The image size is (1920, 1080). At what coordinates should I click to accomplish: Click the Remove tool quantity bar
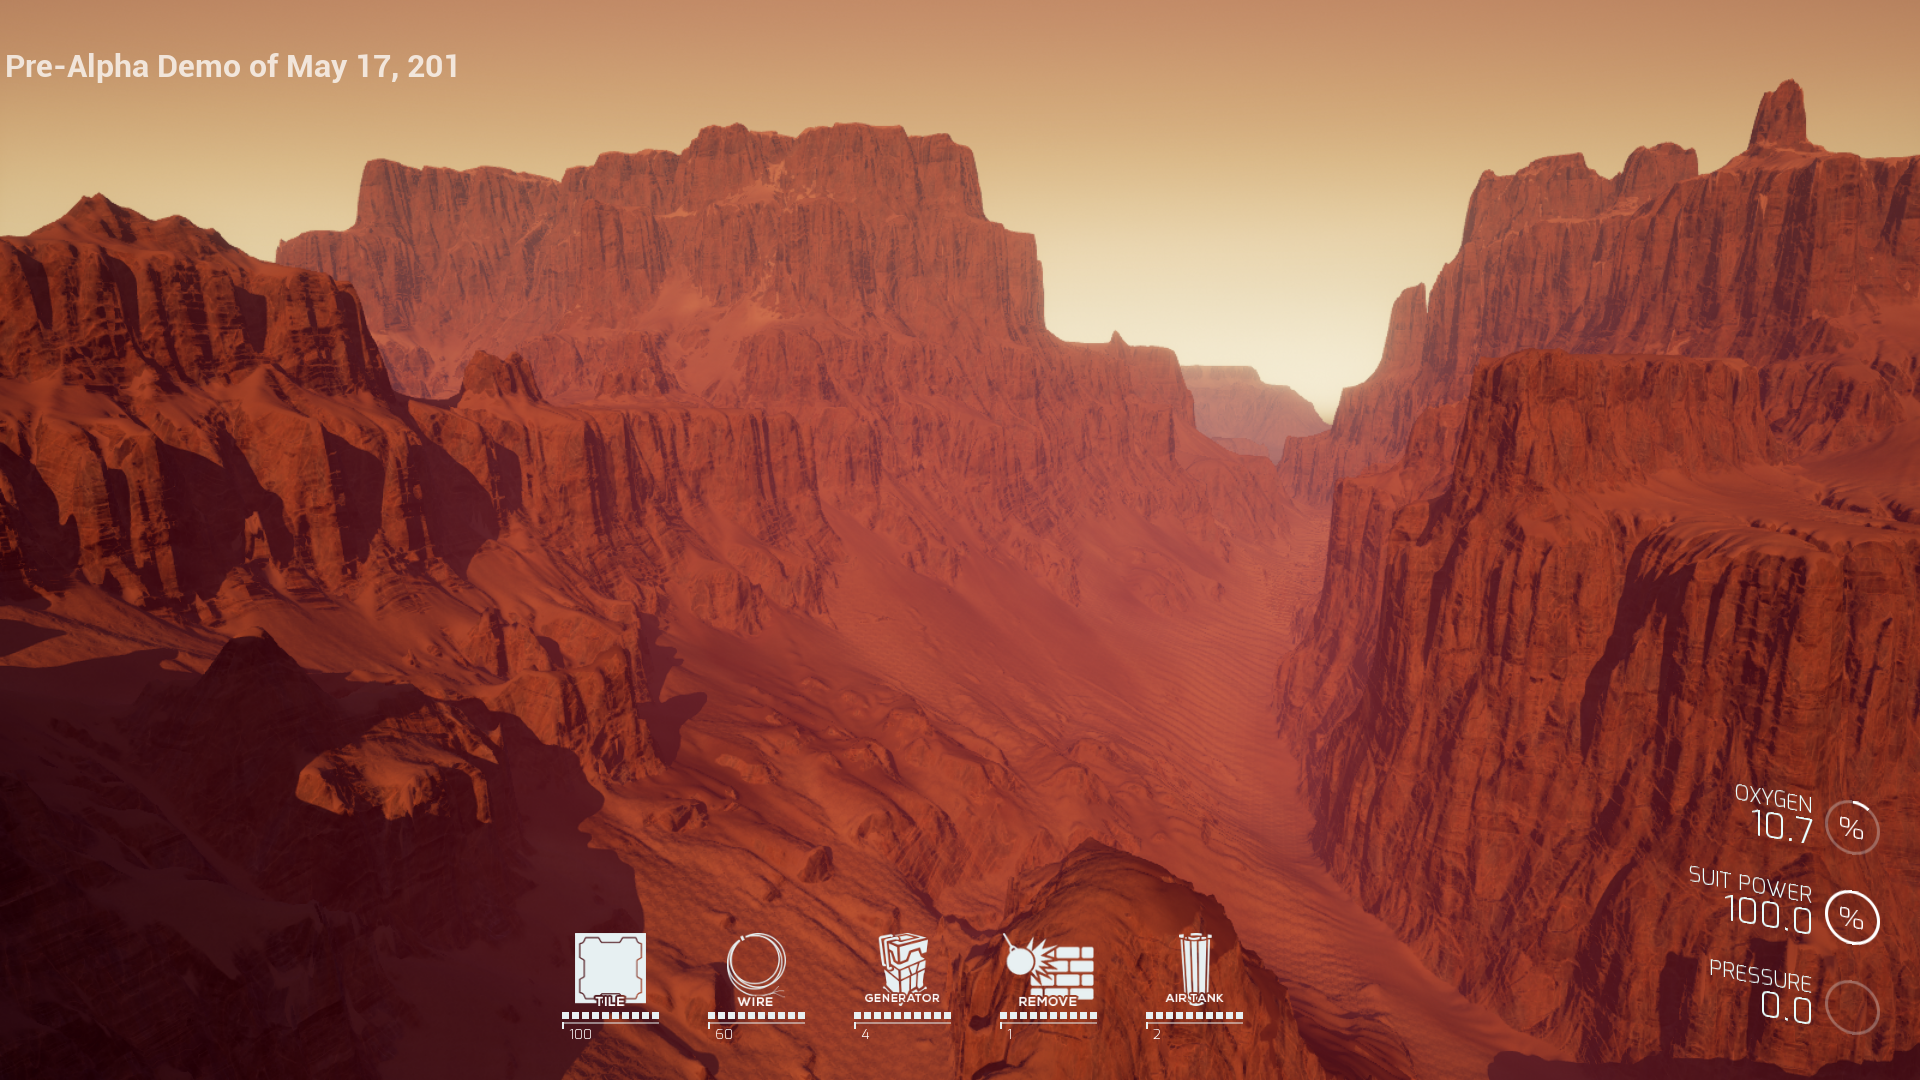pyautogui.click(x=1048, y=1016)
